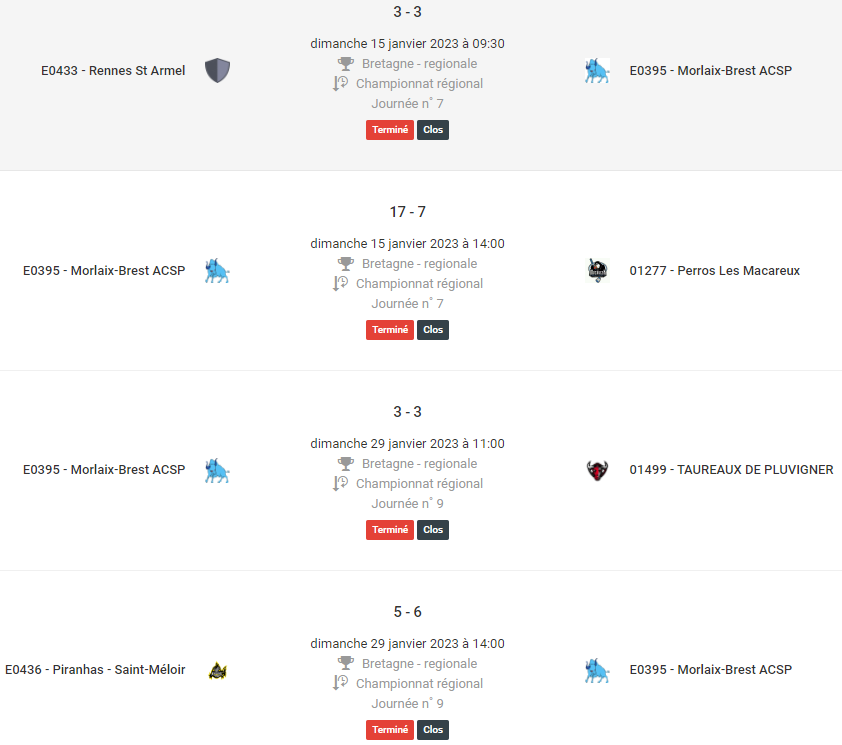Image resolution: width=842 pixels, height=745 pixels.
Task: Click Bretagne - regionale in the 14:00 January 15 match
Action: click(x=419, y=264)
